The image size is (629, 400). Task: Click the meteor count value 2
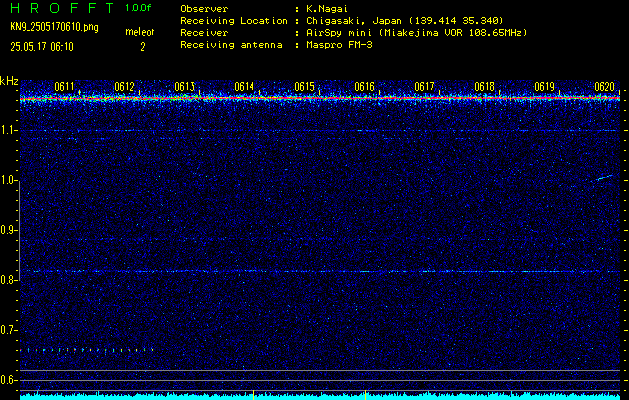pos(142,47)
